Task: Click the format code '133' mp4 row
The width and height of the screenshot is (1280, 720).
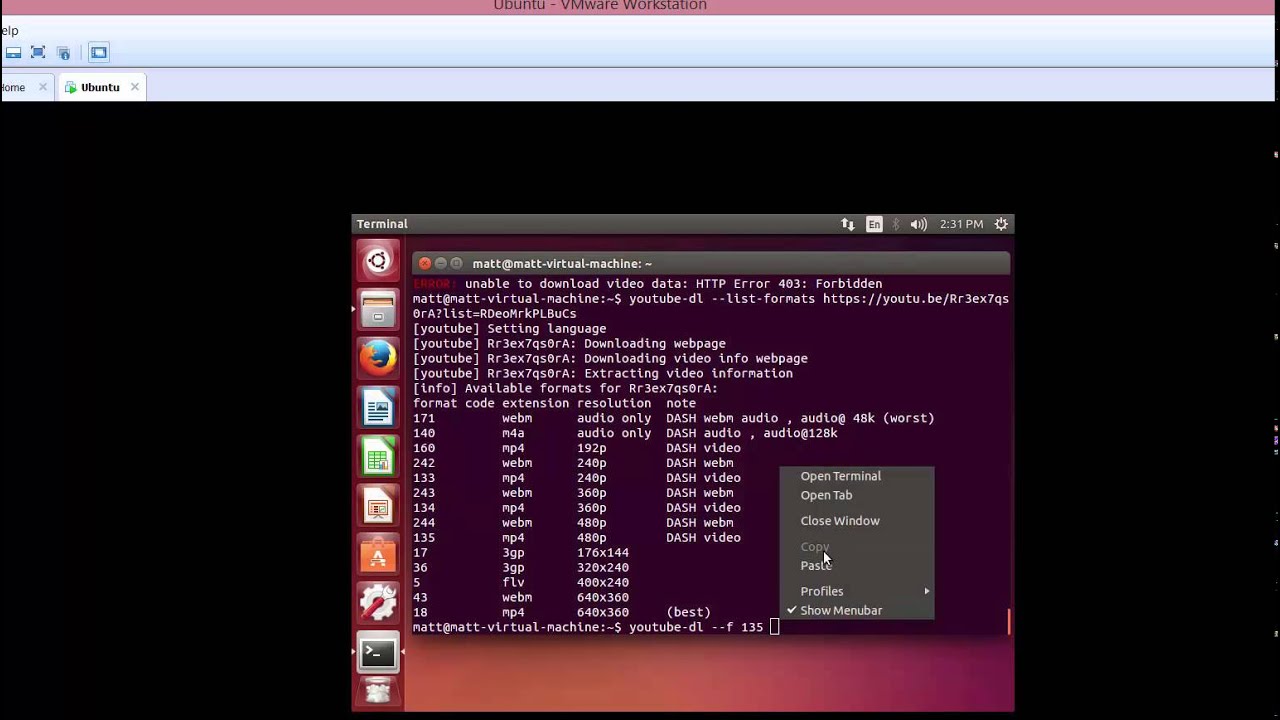Action: click(x=577, y=478)
